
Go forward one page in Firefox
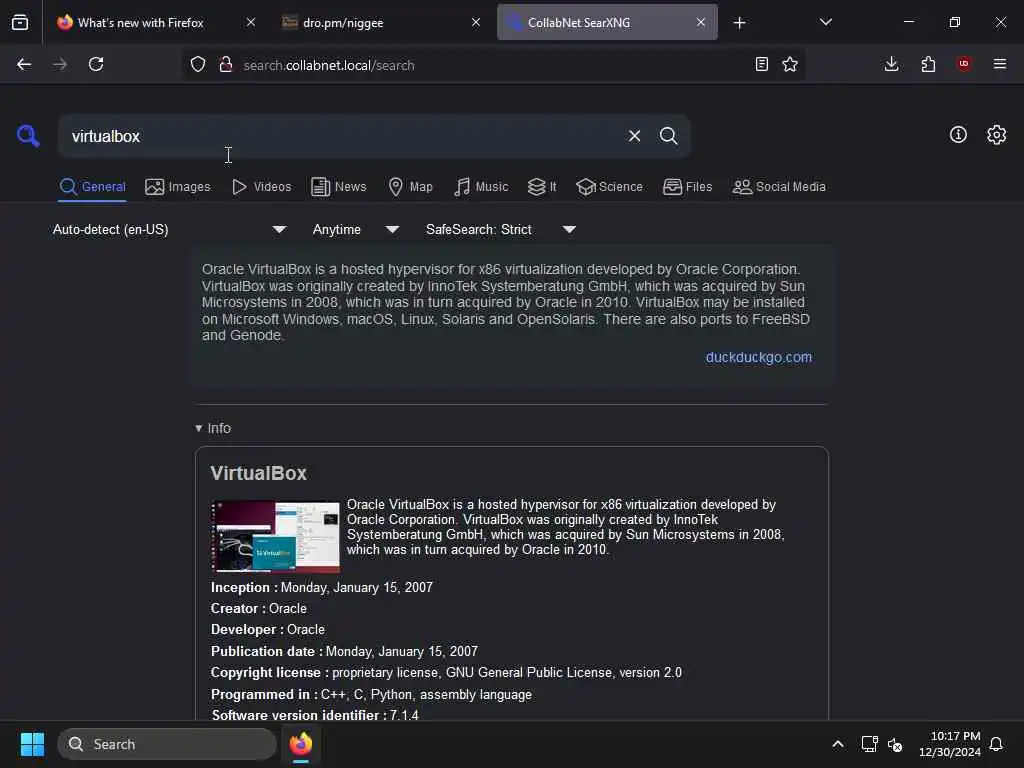point(60,64)
